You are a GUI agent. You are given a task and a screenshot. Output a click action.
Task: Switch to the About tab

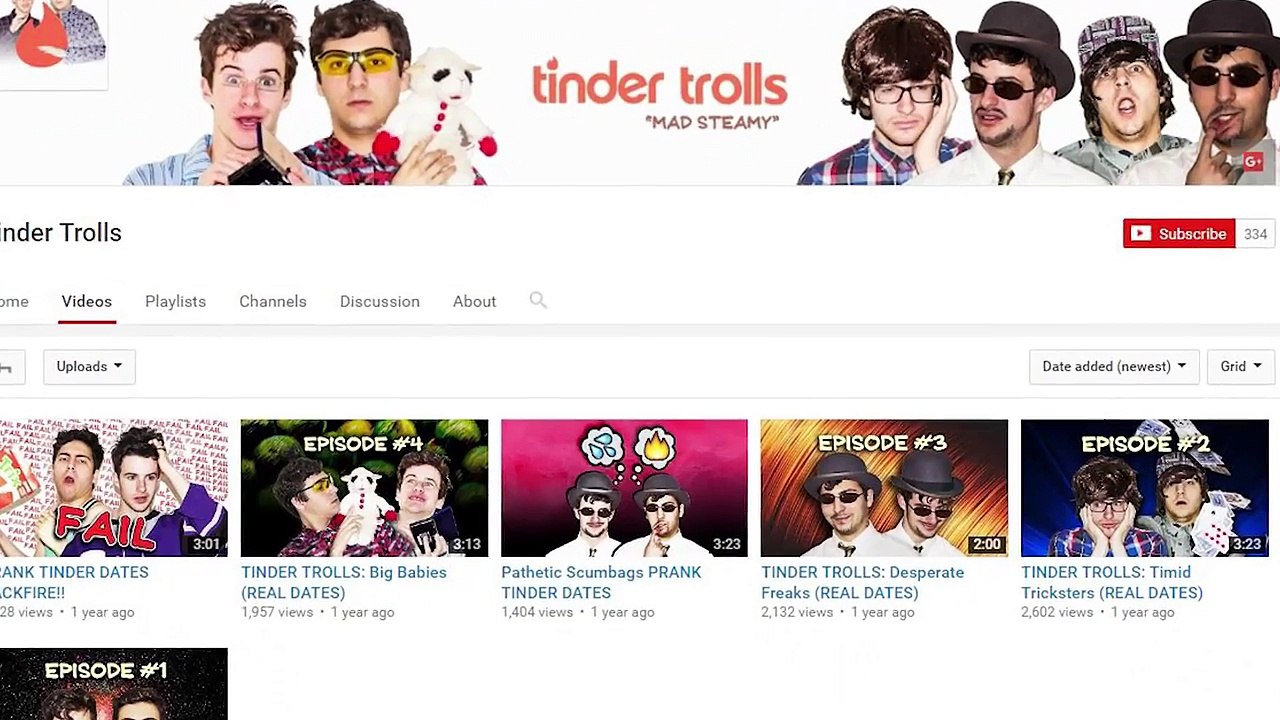(x=474, y=301)
